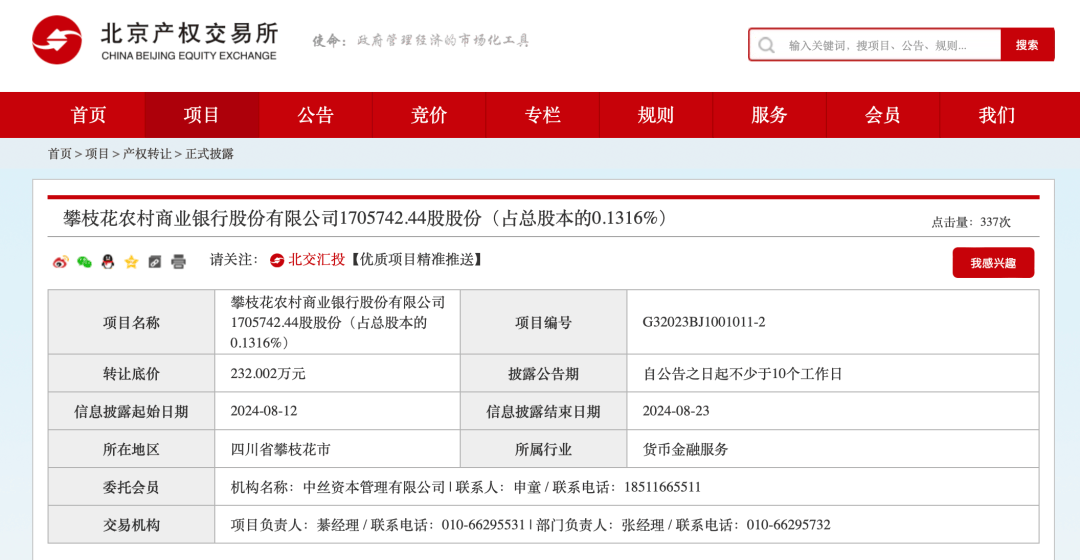The width and height of the screenshot is (1080, 560).
Task: Open the 首页 navigation menu
Action: (x=88, y=115)
